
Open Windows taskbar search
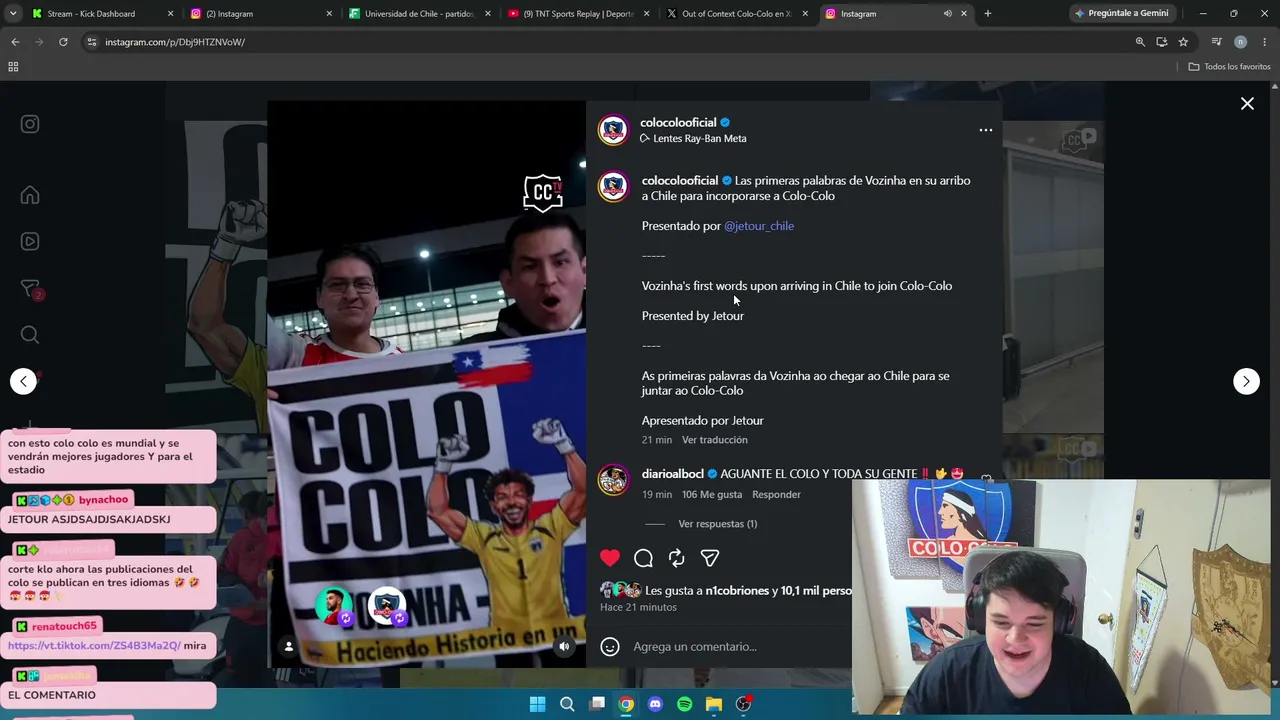[x=567, y=704]
